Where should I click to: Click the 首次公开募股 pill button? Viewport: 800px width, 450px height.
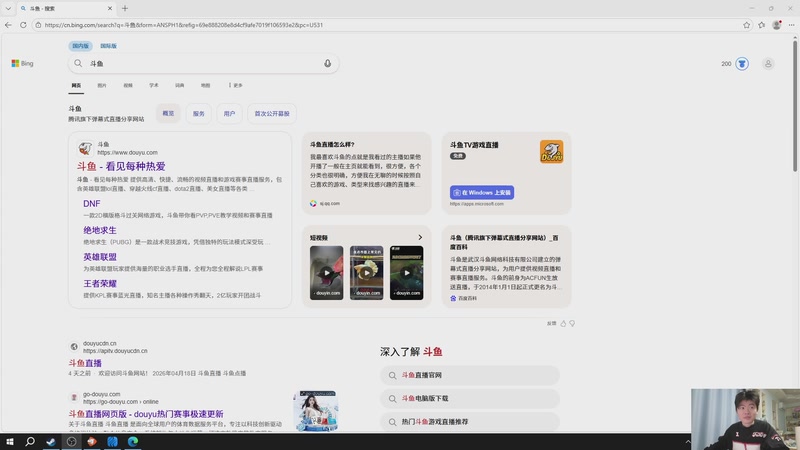point(272,113)
